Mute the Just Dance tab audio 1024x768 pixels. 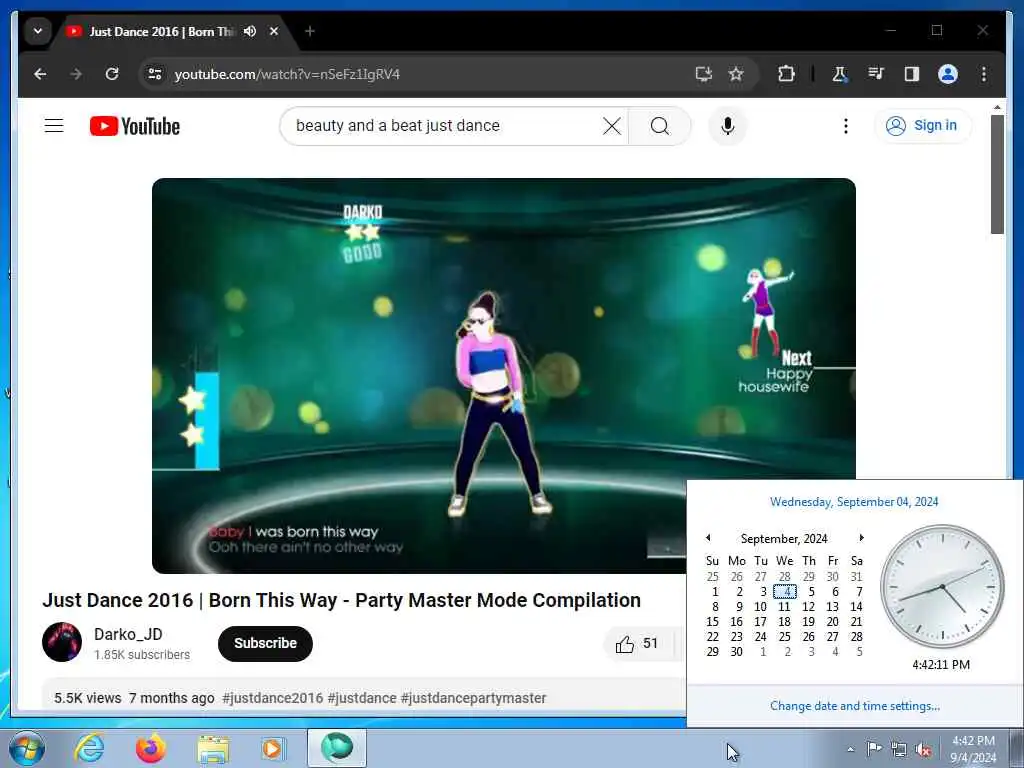point(249,31)
